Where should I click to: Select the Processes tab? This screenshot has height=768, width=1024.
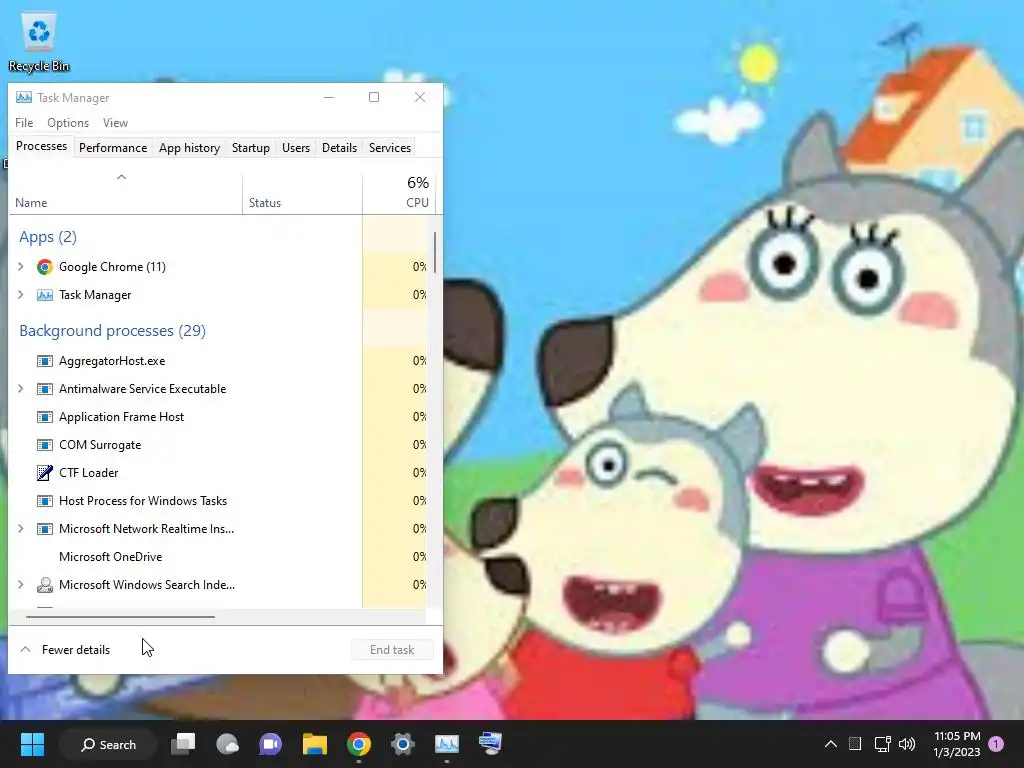click(41, 146)
